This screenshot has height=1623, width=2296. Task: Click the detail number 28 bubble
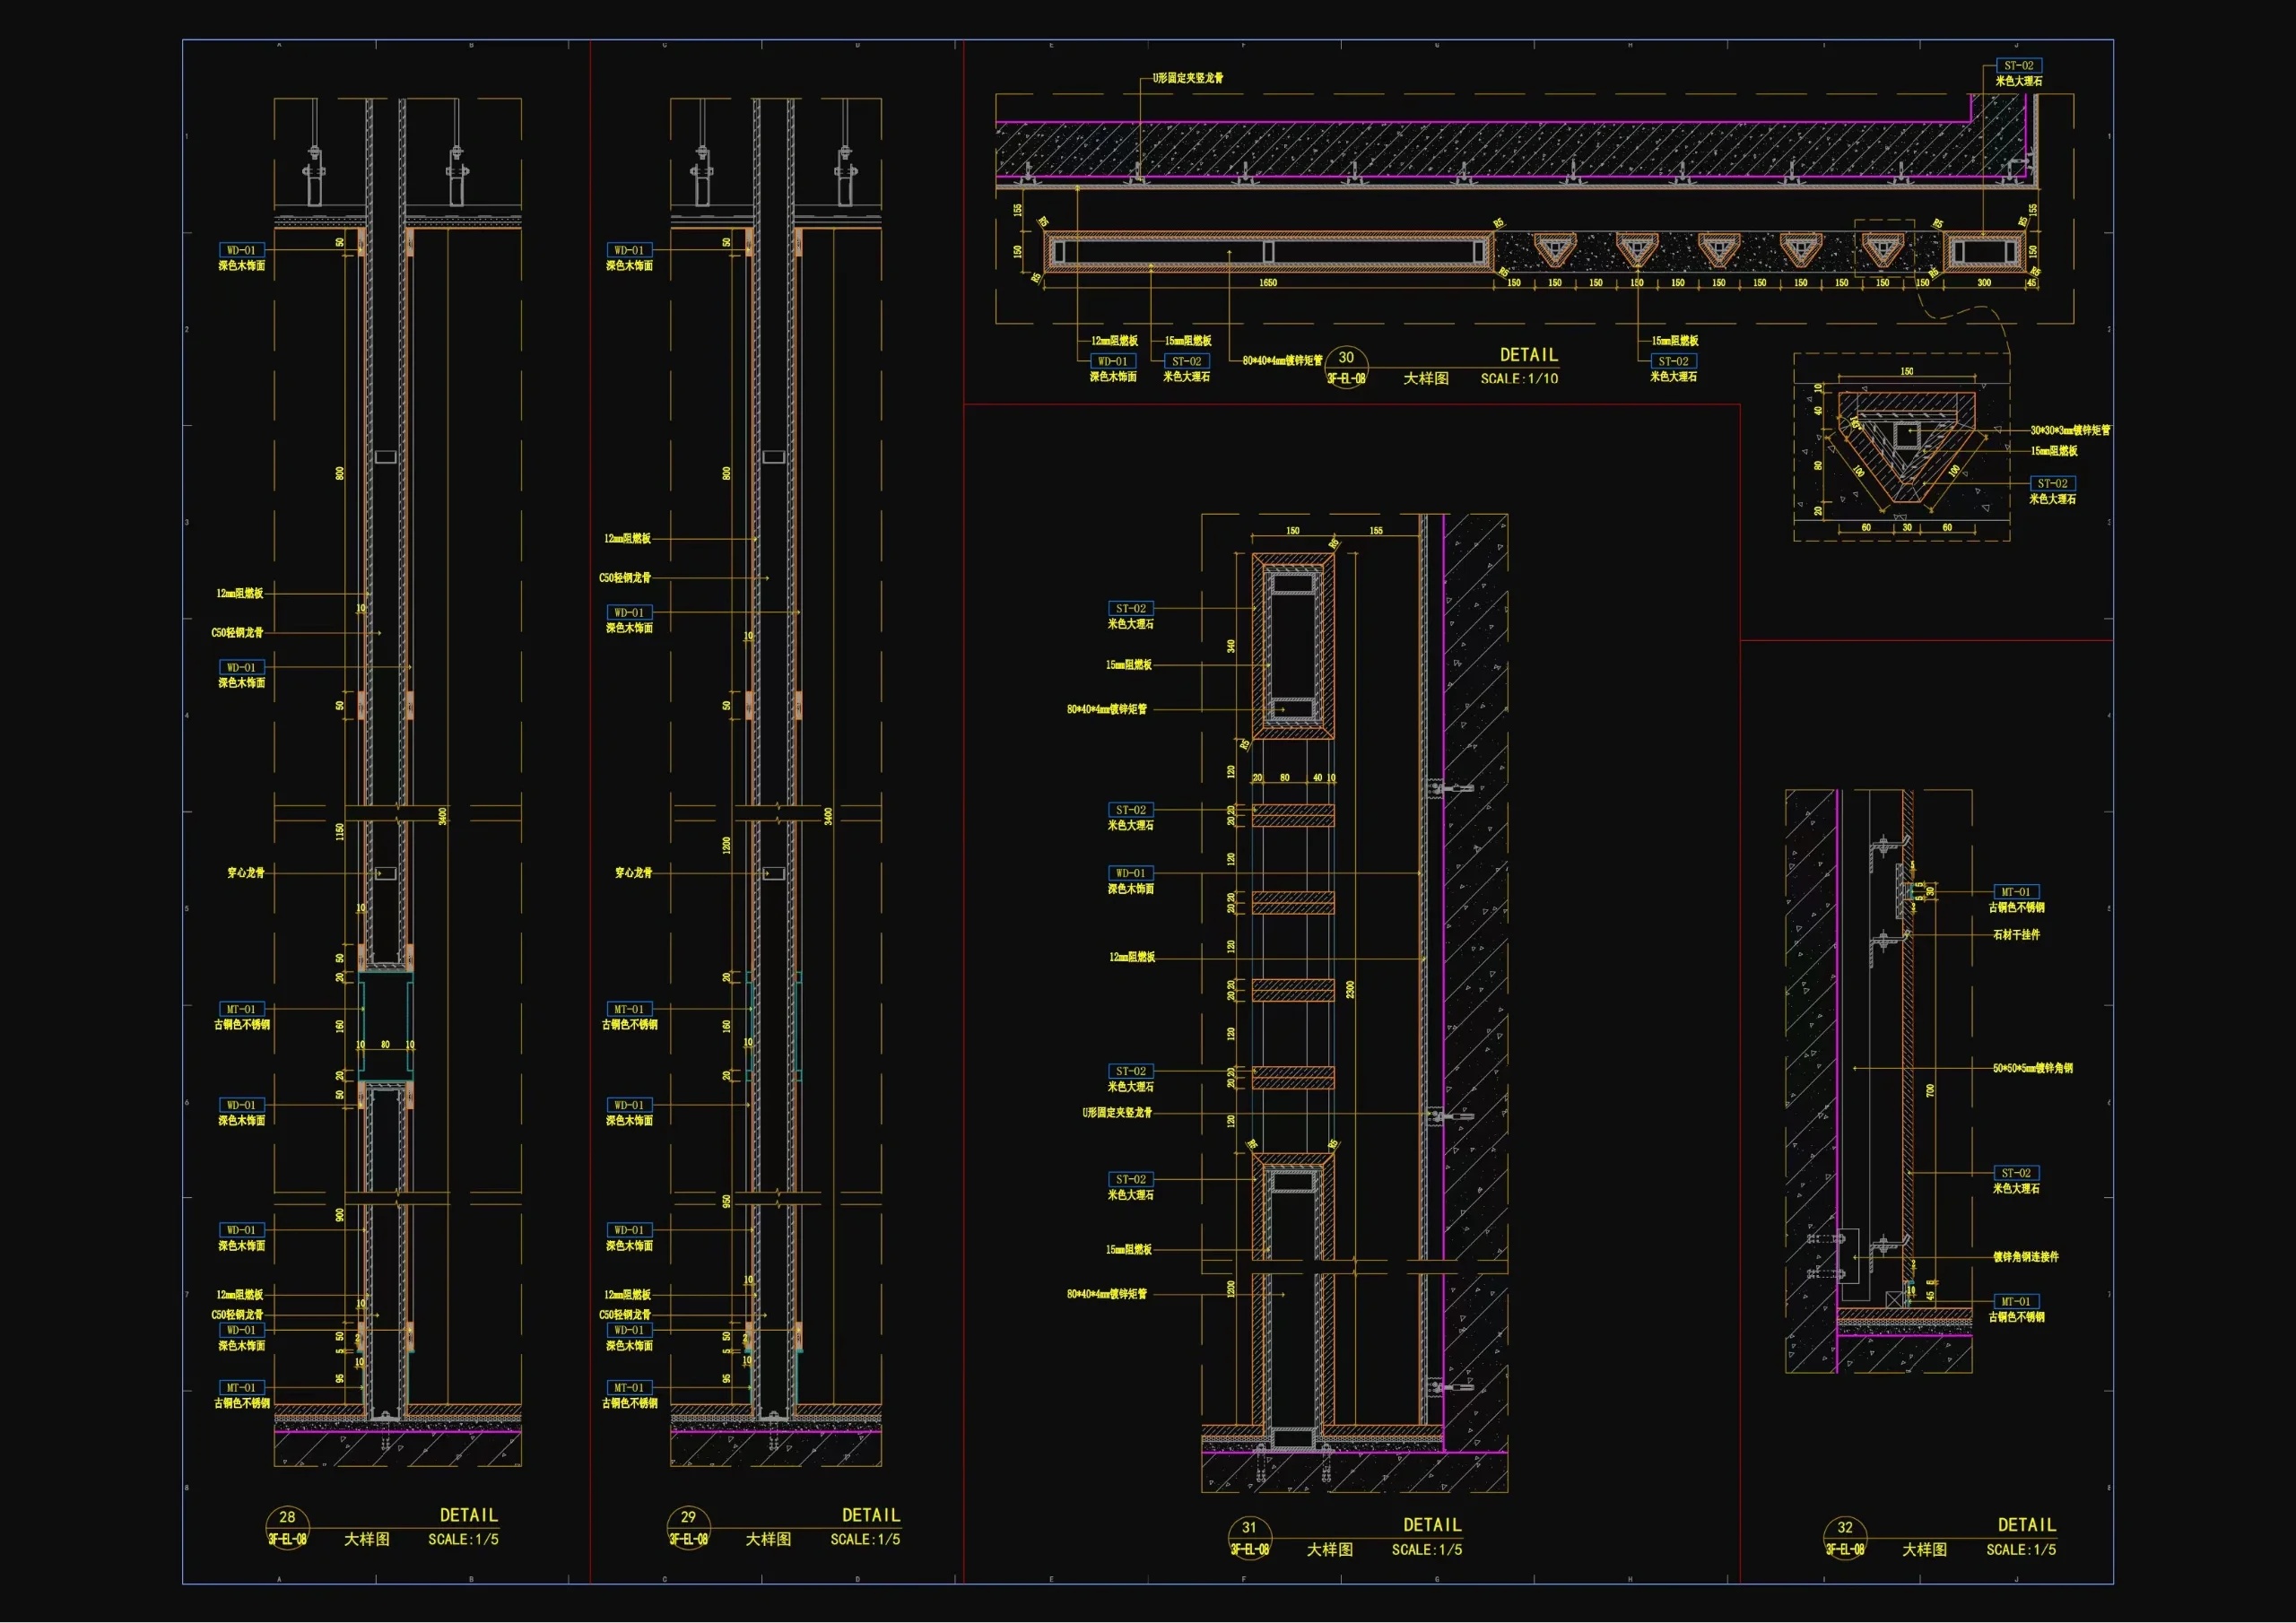[287, 1527]
